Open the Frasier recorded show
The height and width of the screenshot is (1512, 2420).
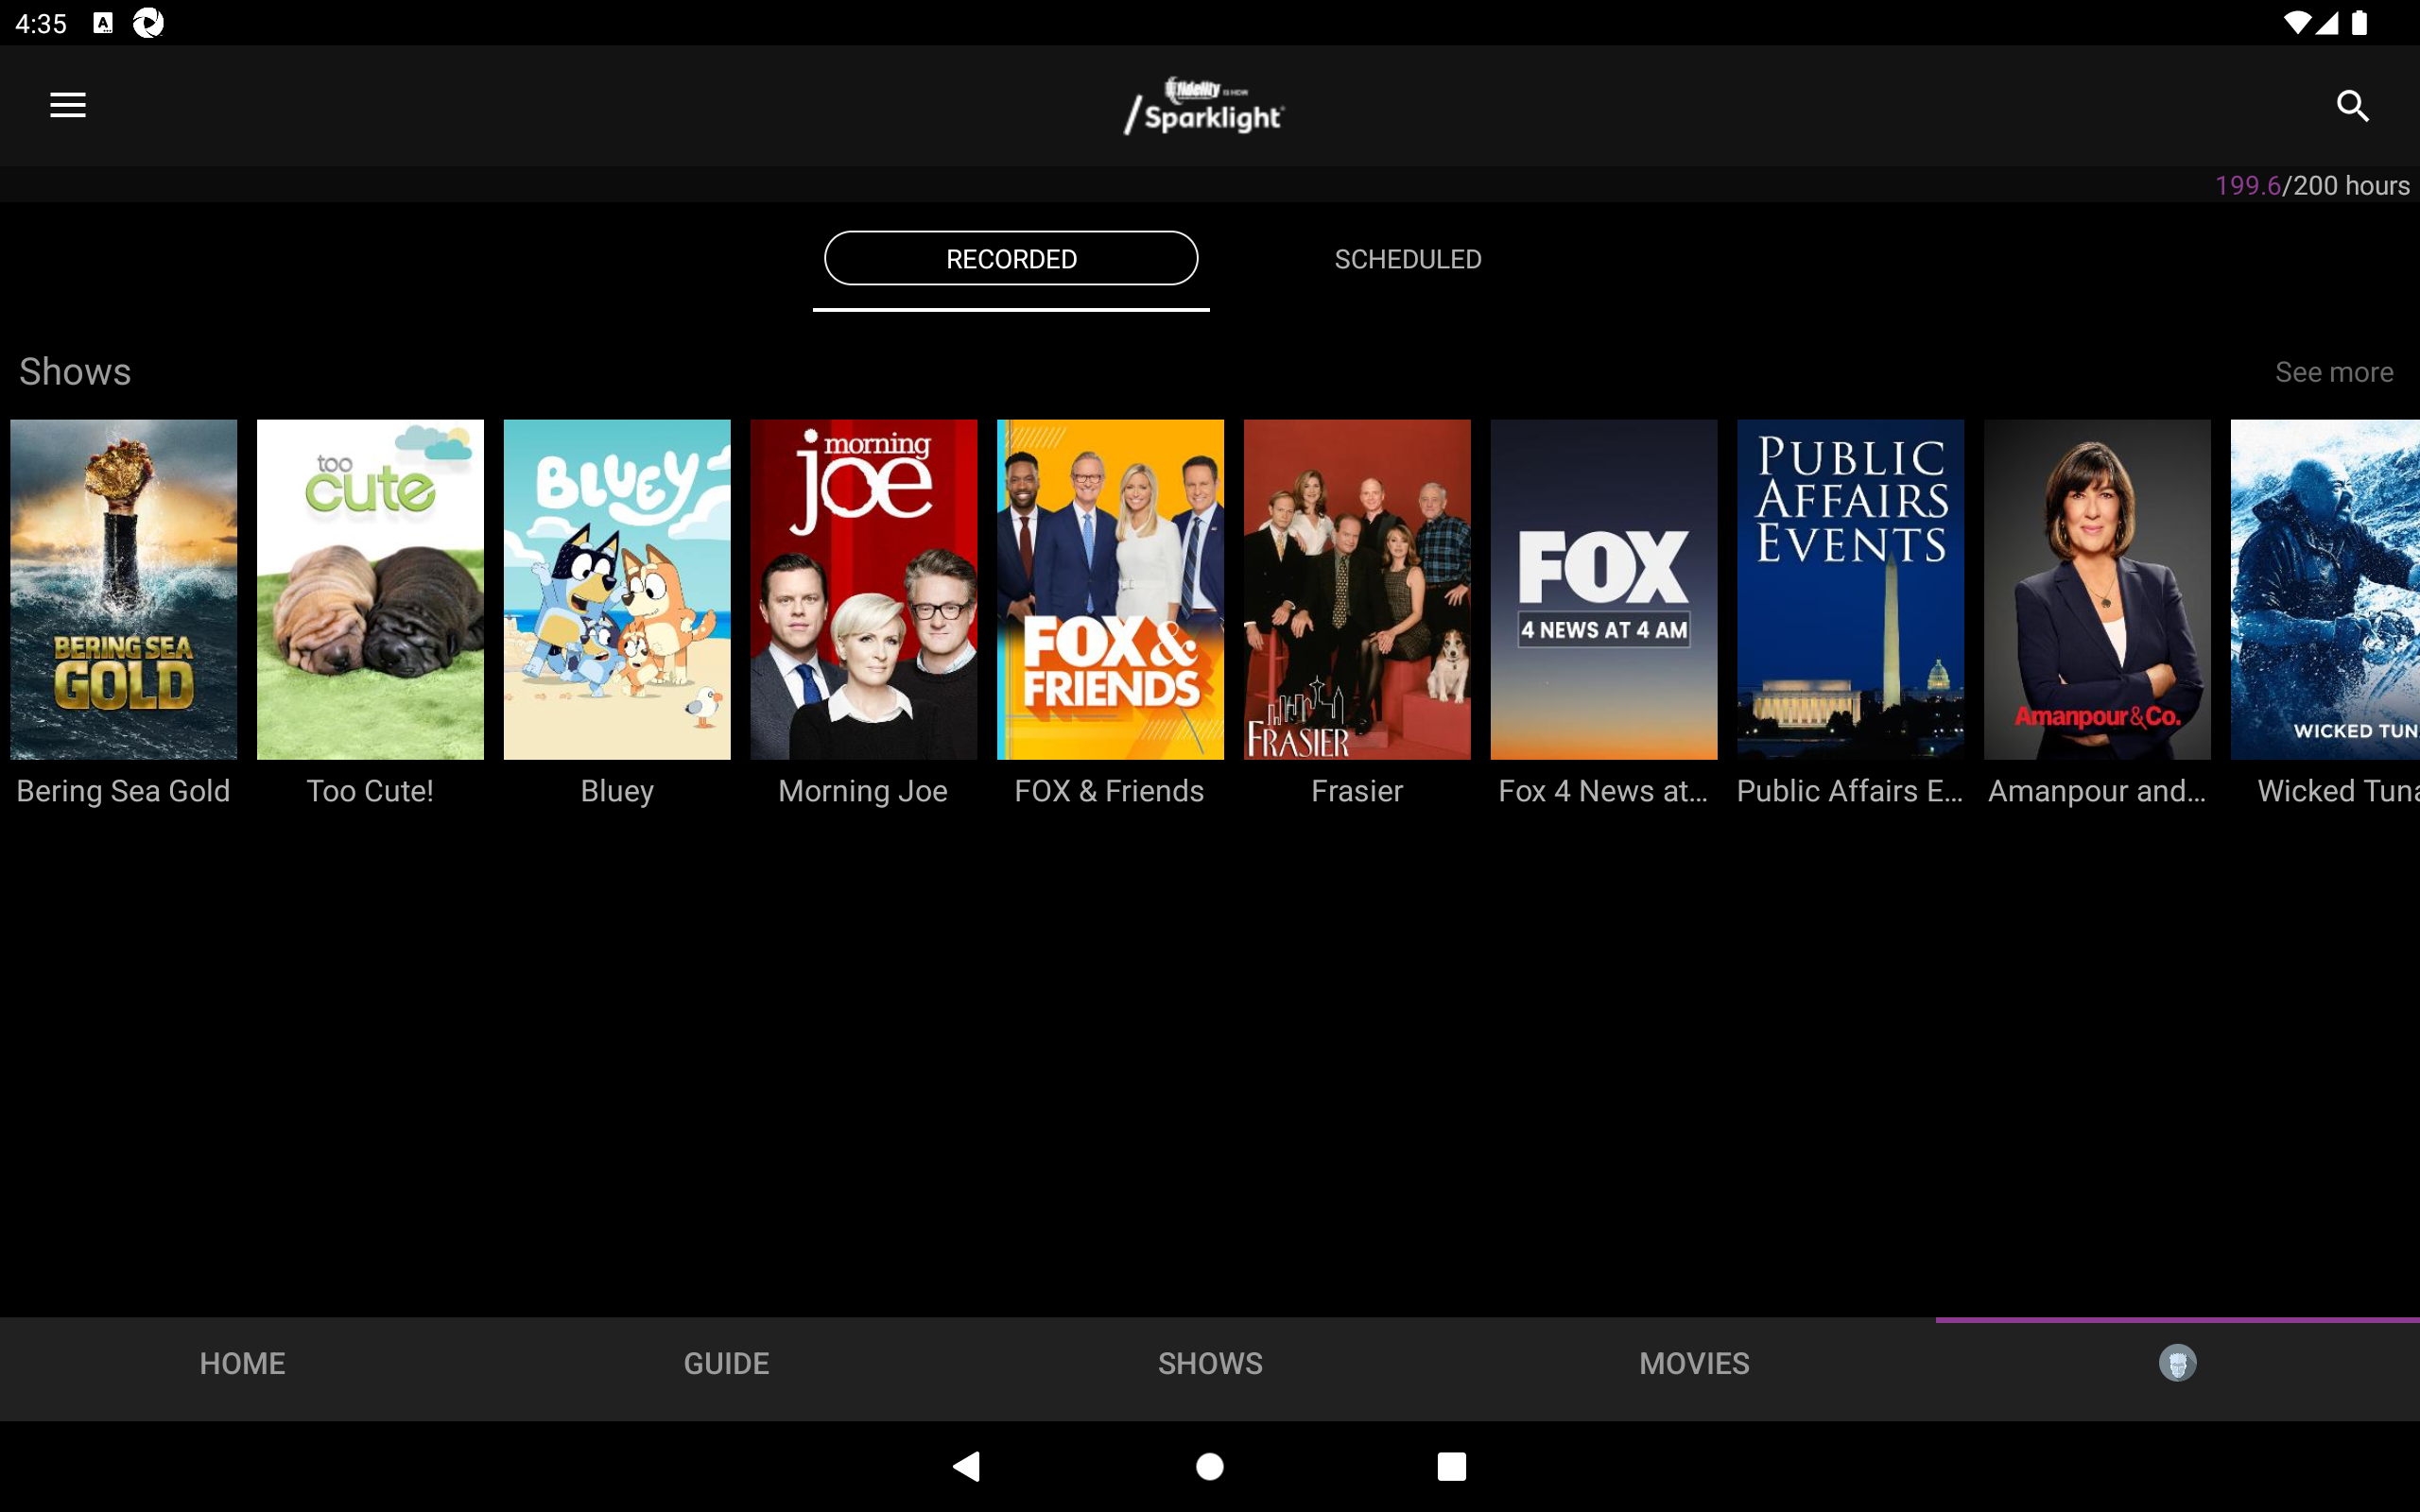point(1356,588)
